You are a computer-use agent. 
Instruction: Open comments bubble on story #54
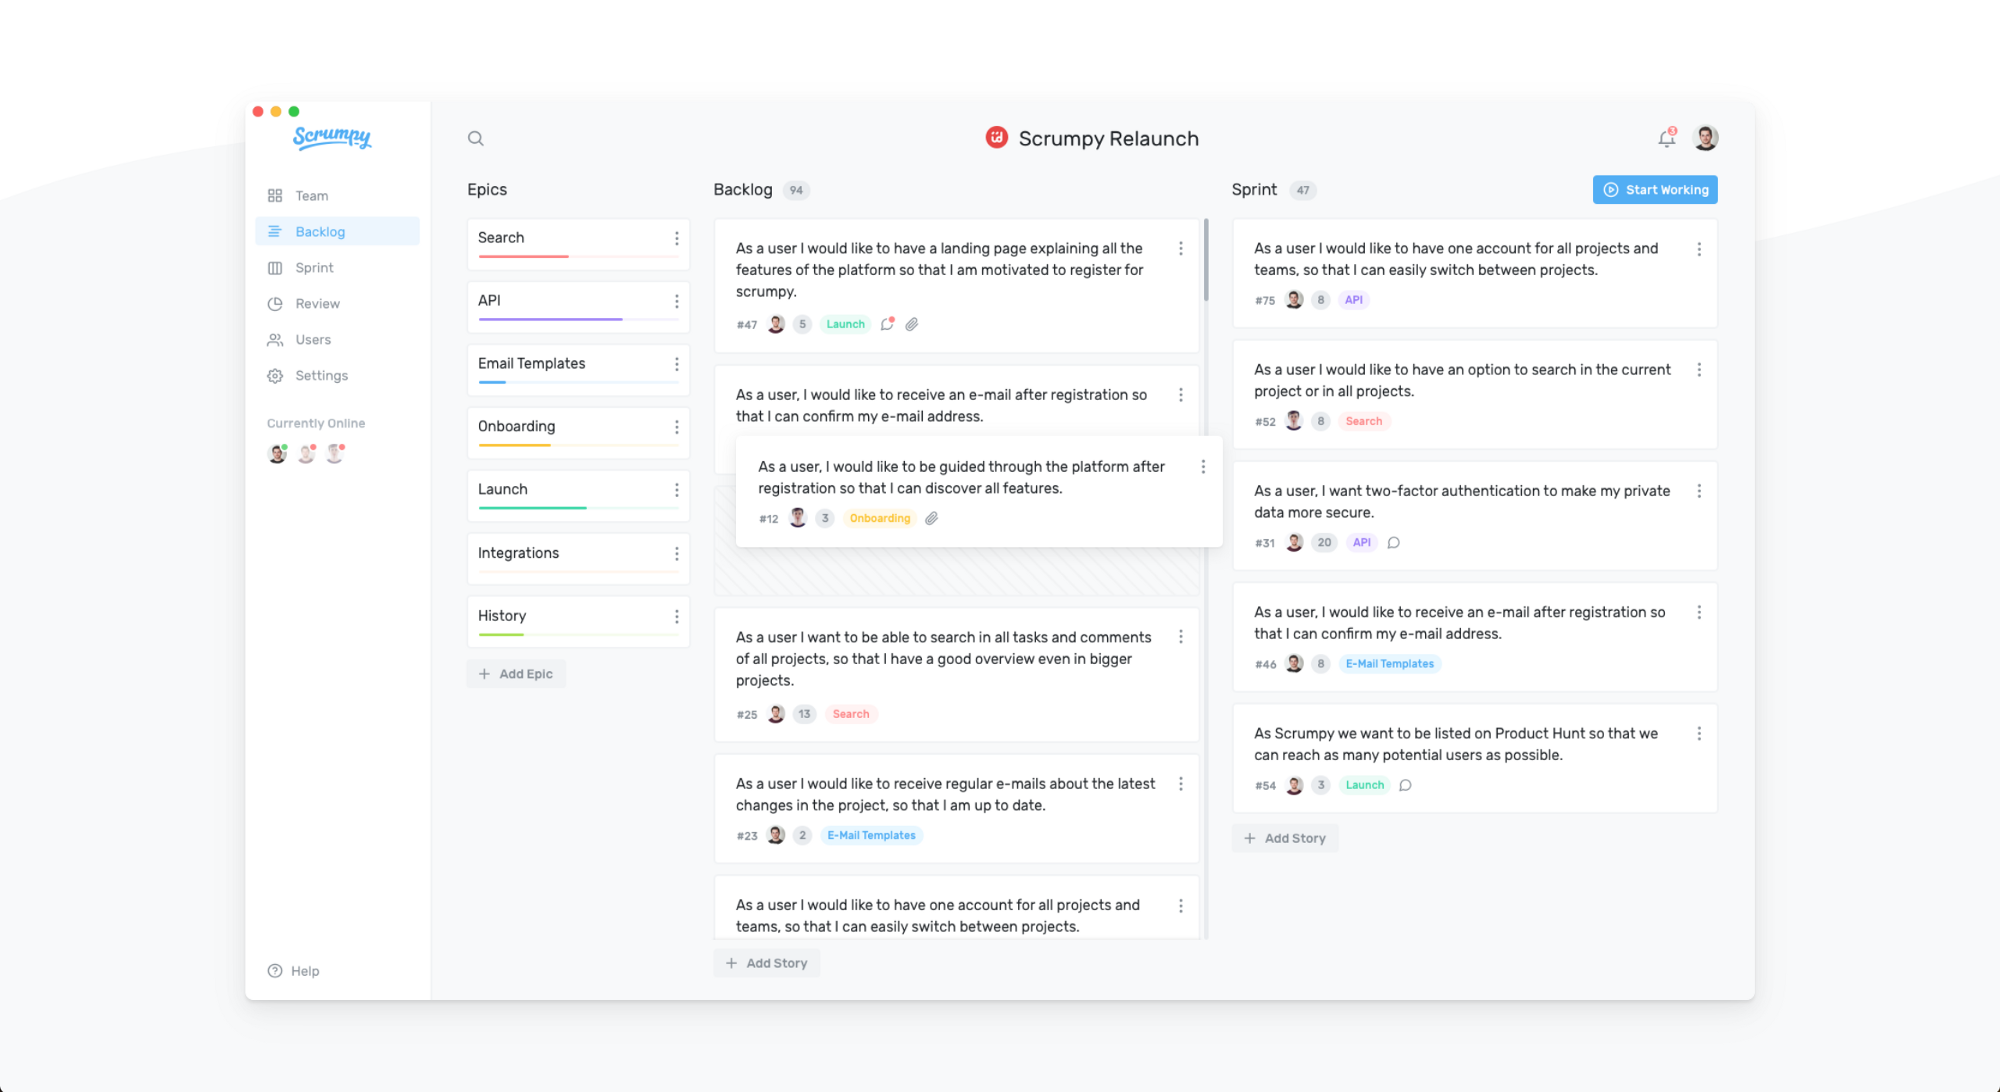coord(1405,785)
